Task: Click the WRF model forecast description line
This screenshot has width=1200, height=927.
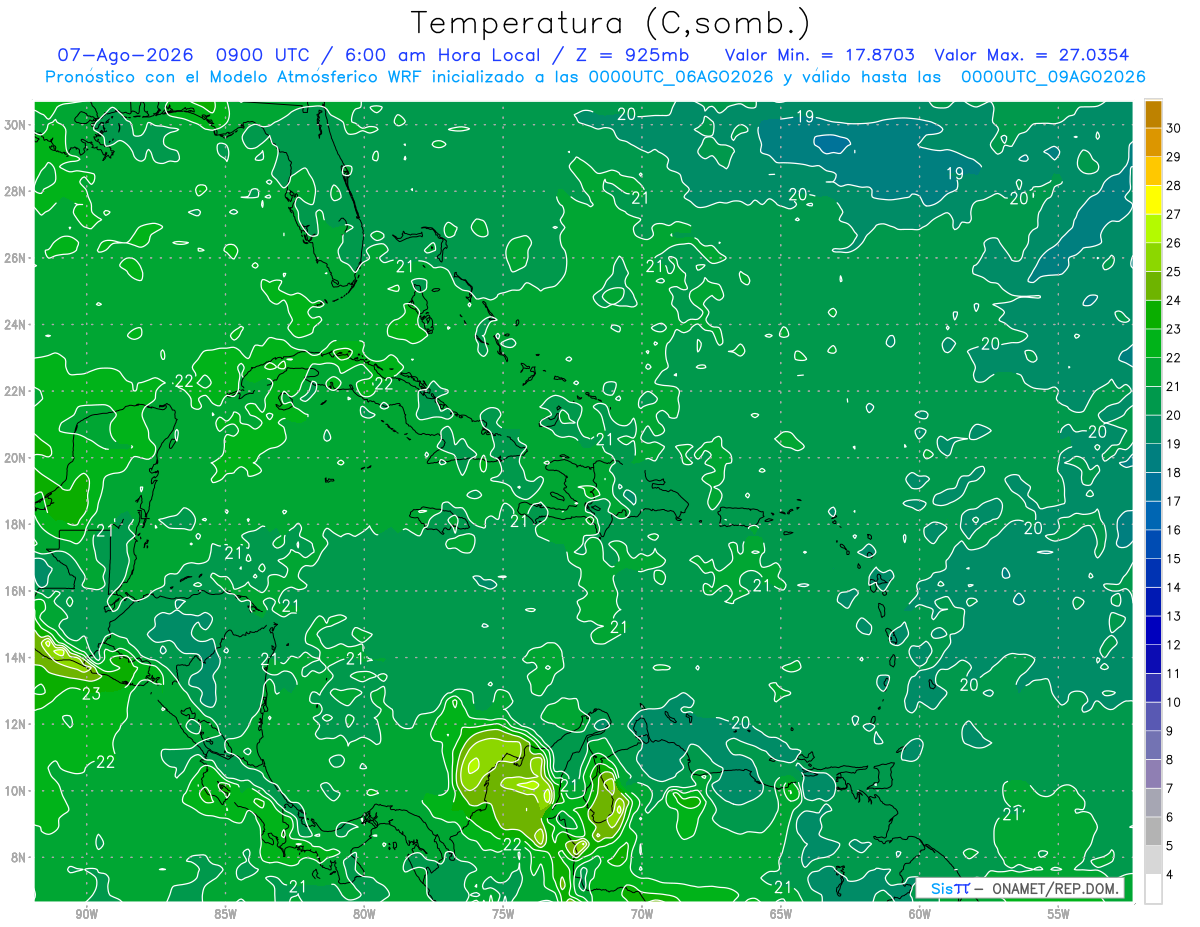Action: coord(595,76)
